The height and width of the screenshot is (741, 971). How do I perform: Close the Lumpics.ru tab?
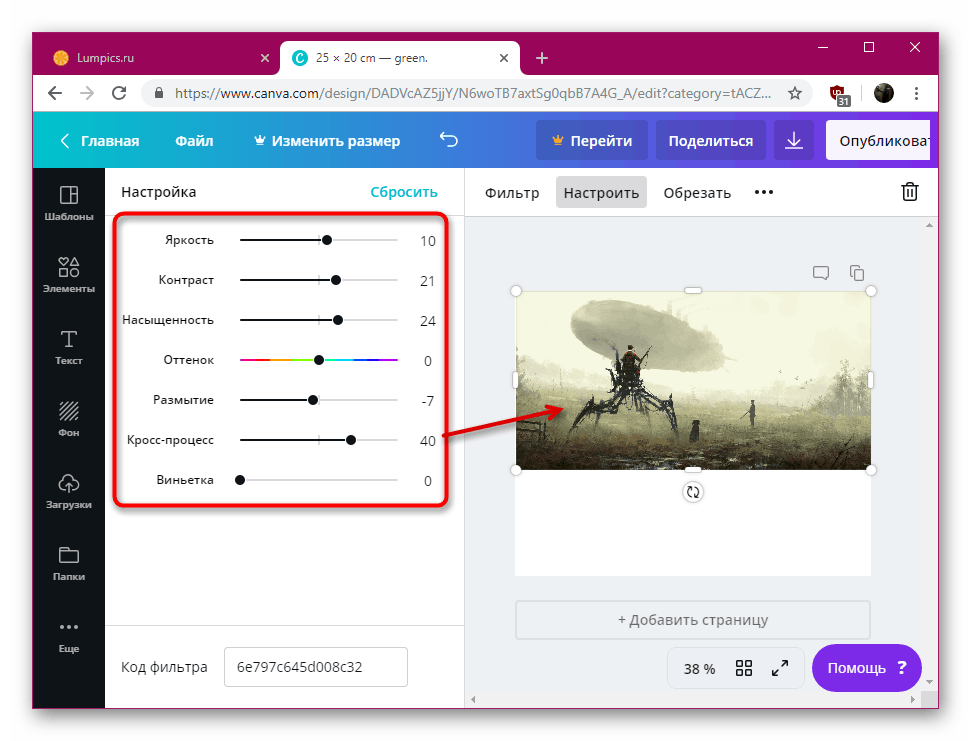point(265,58)
